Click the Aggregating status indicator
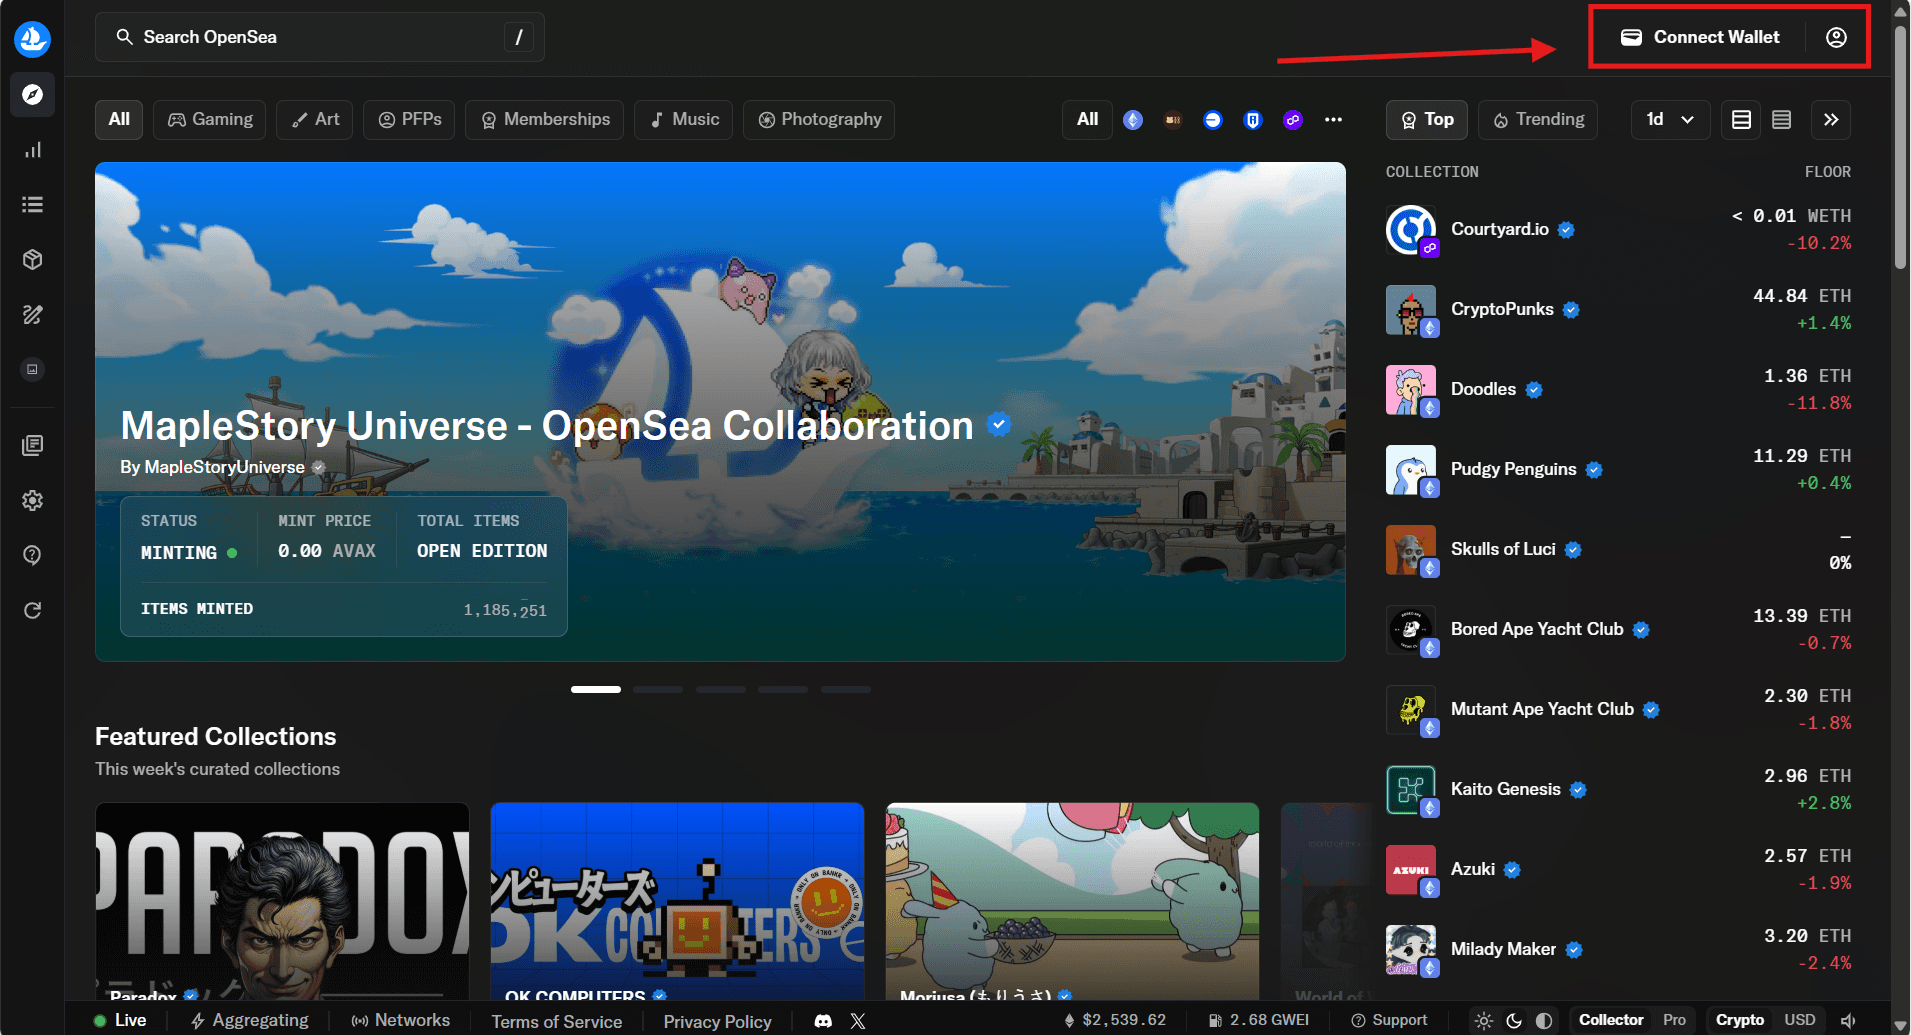 [250, 1020]
